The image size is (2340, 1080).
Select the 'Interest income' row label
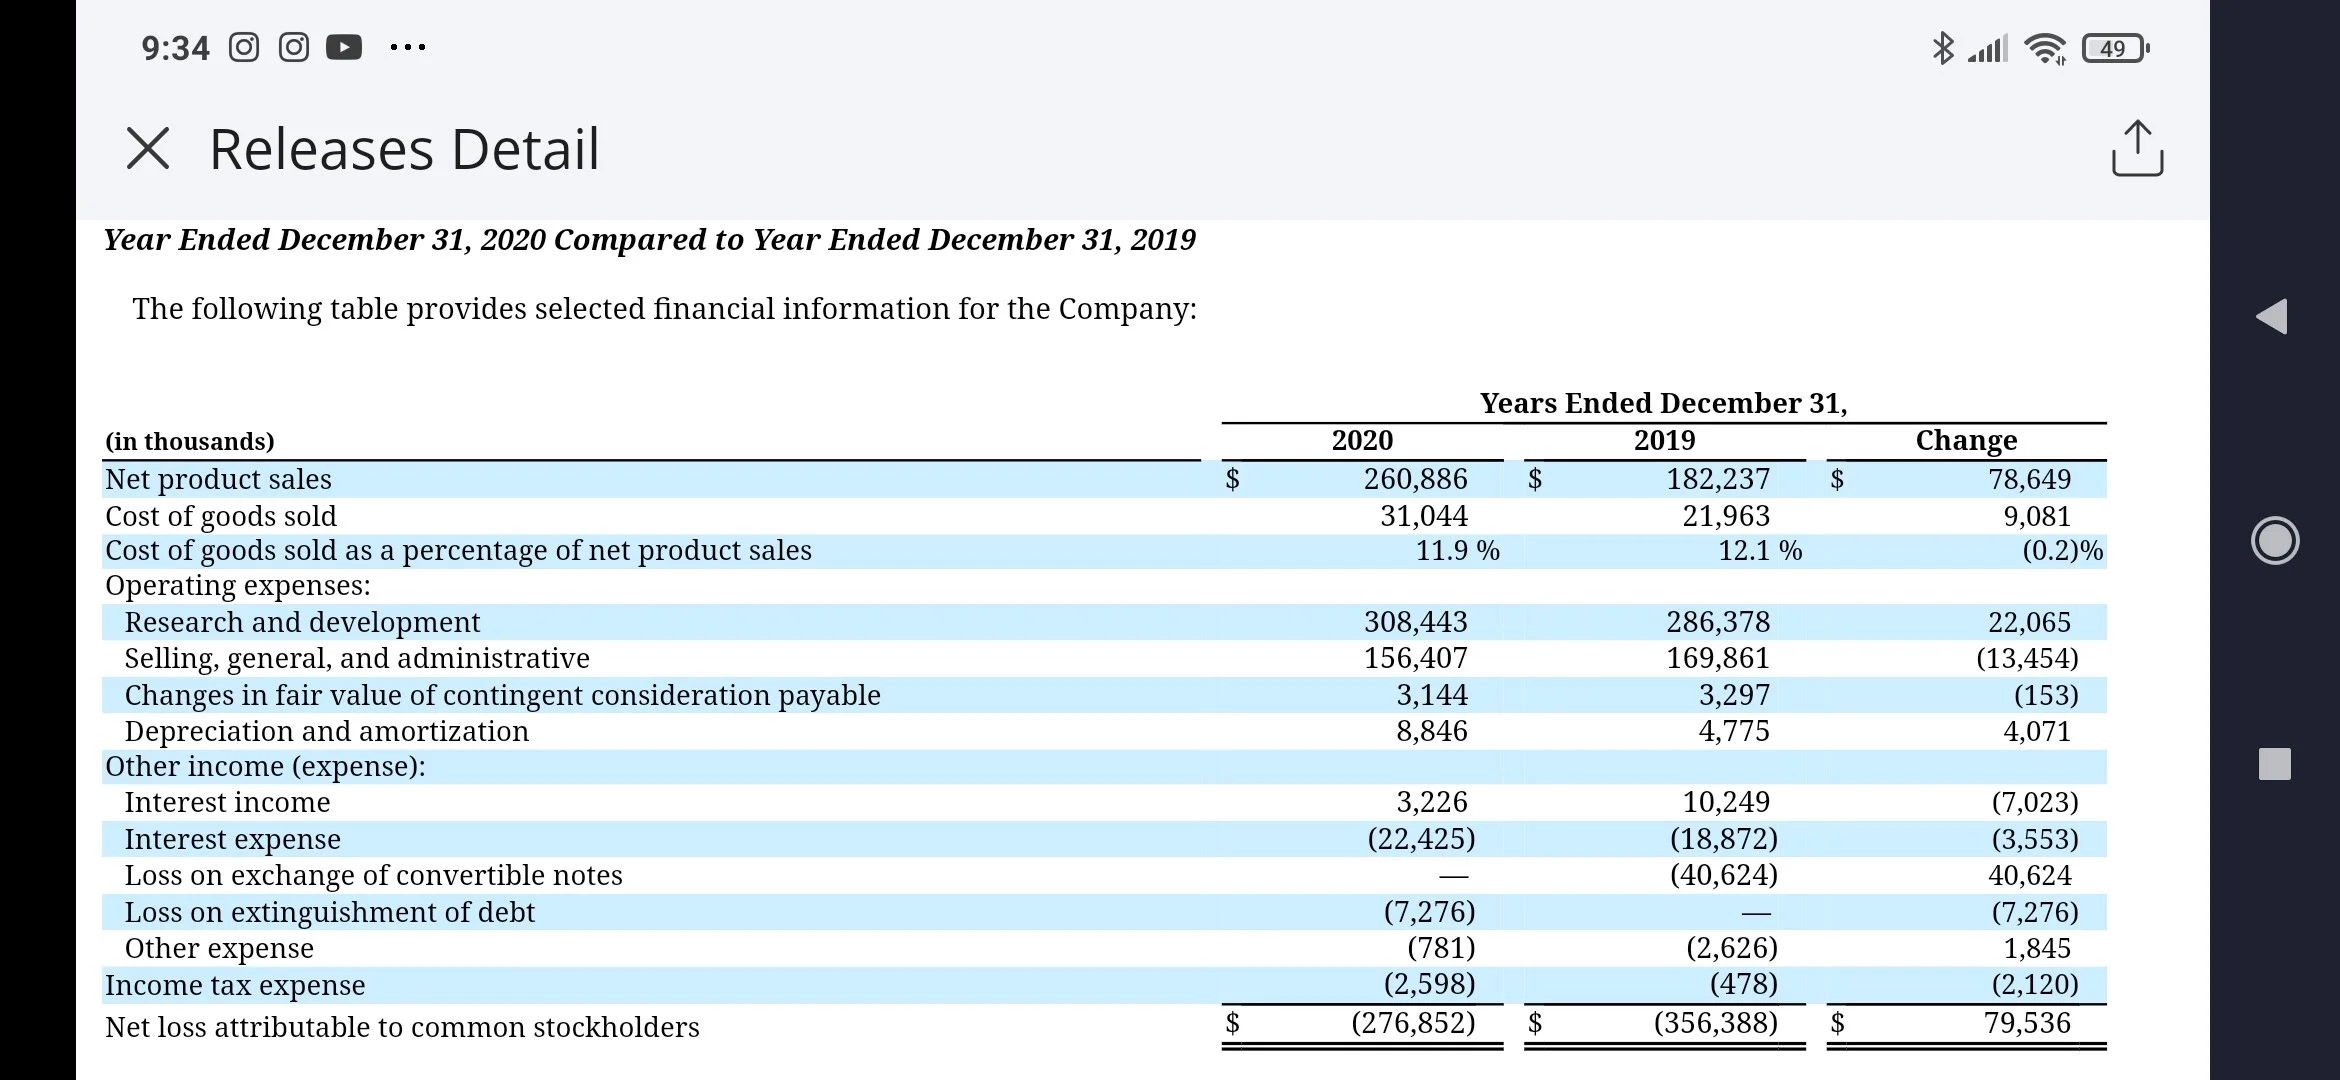tap(227, 802)
